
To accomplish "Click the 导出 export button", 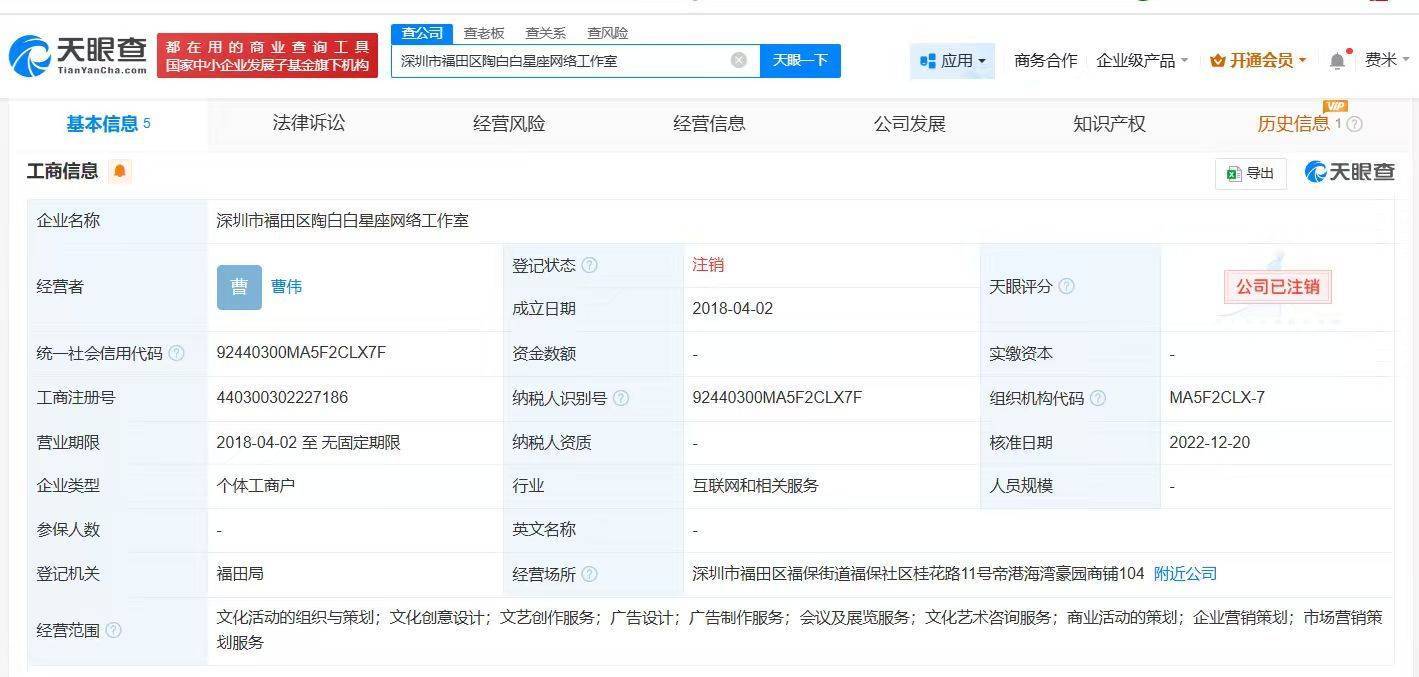I will pos(1250,173).
